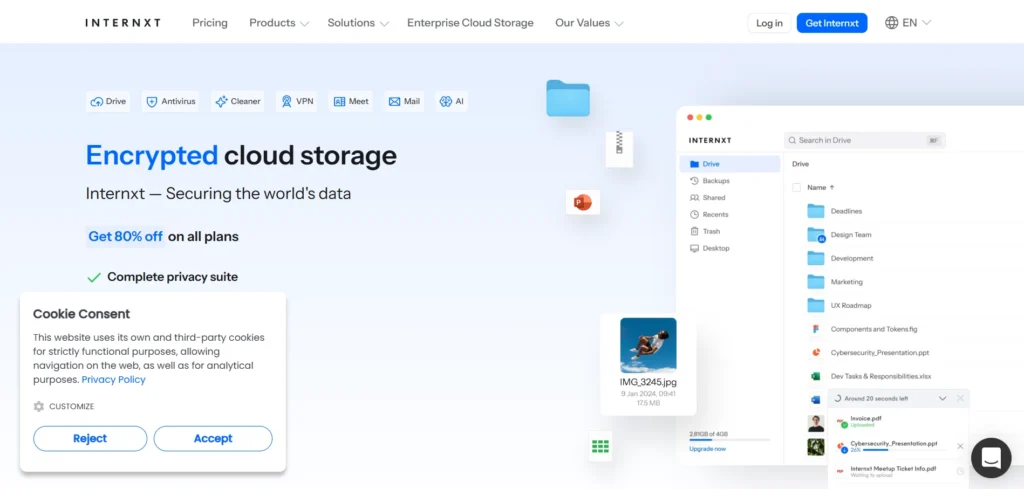Click the Word document icon in the file list
This screenshot has height=489, width=1024.
click(x=816, y=400)
